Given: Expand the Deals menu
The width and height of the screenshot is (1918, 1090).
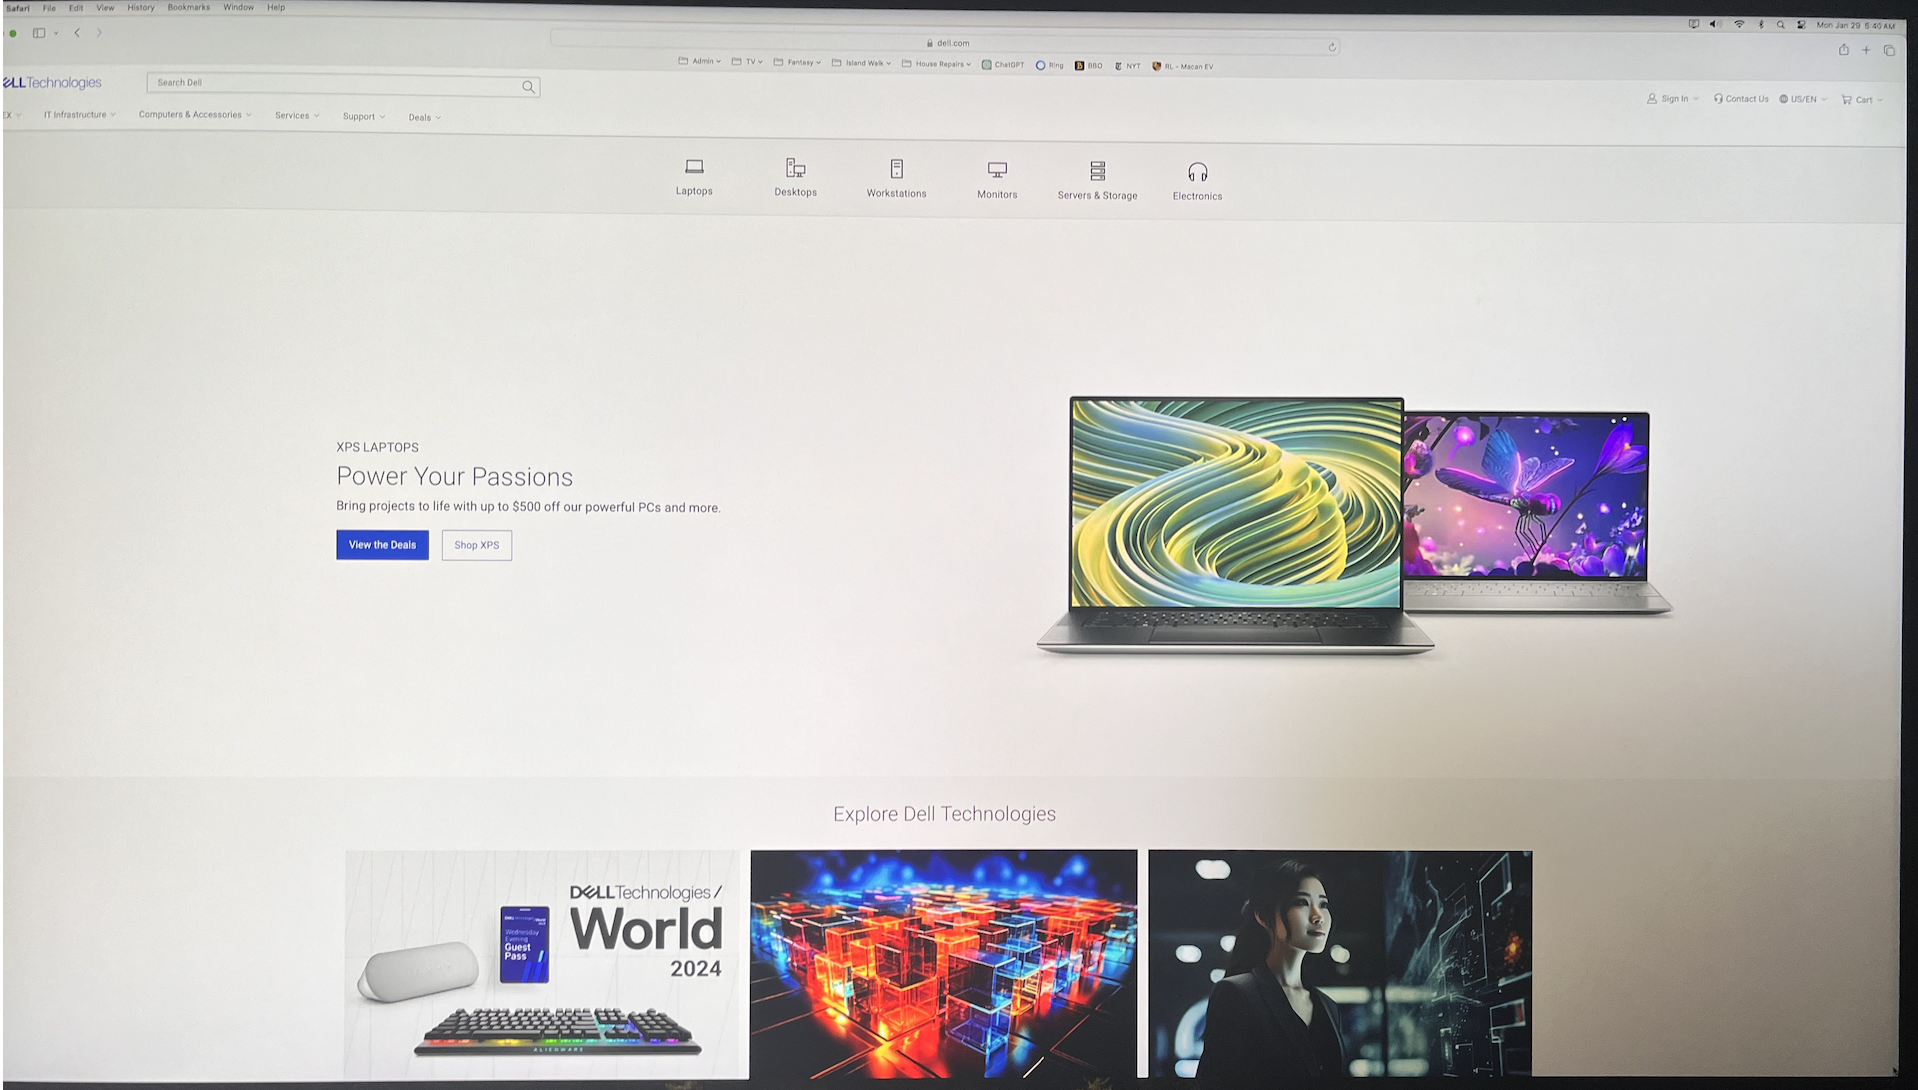Looking at the screenshot, I should (x=424, y=118).
